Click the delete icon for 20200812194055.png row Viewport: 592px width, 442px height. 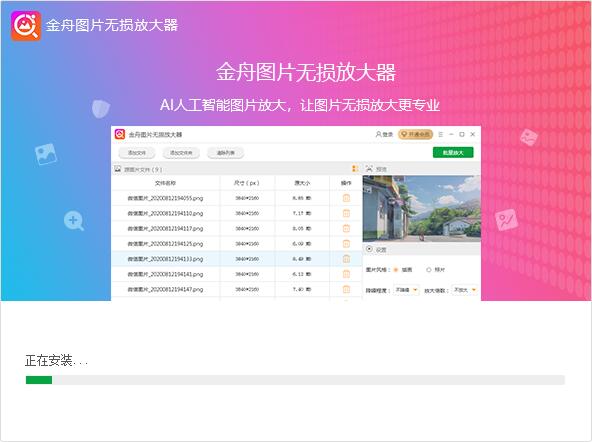(346, 198)
